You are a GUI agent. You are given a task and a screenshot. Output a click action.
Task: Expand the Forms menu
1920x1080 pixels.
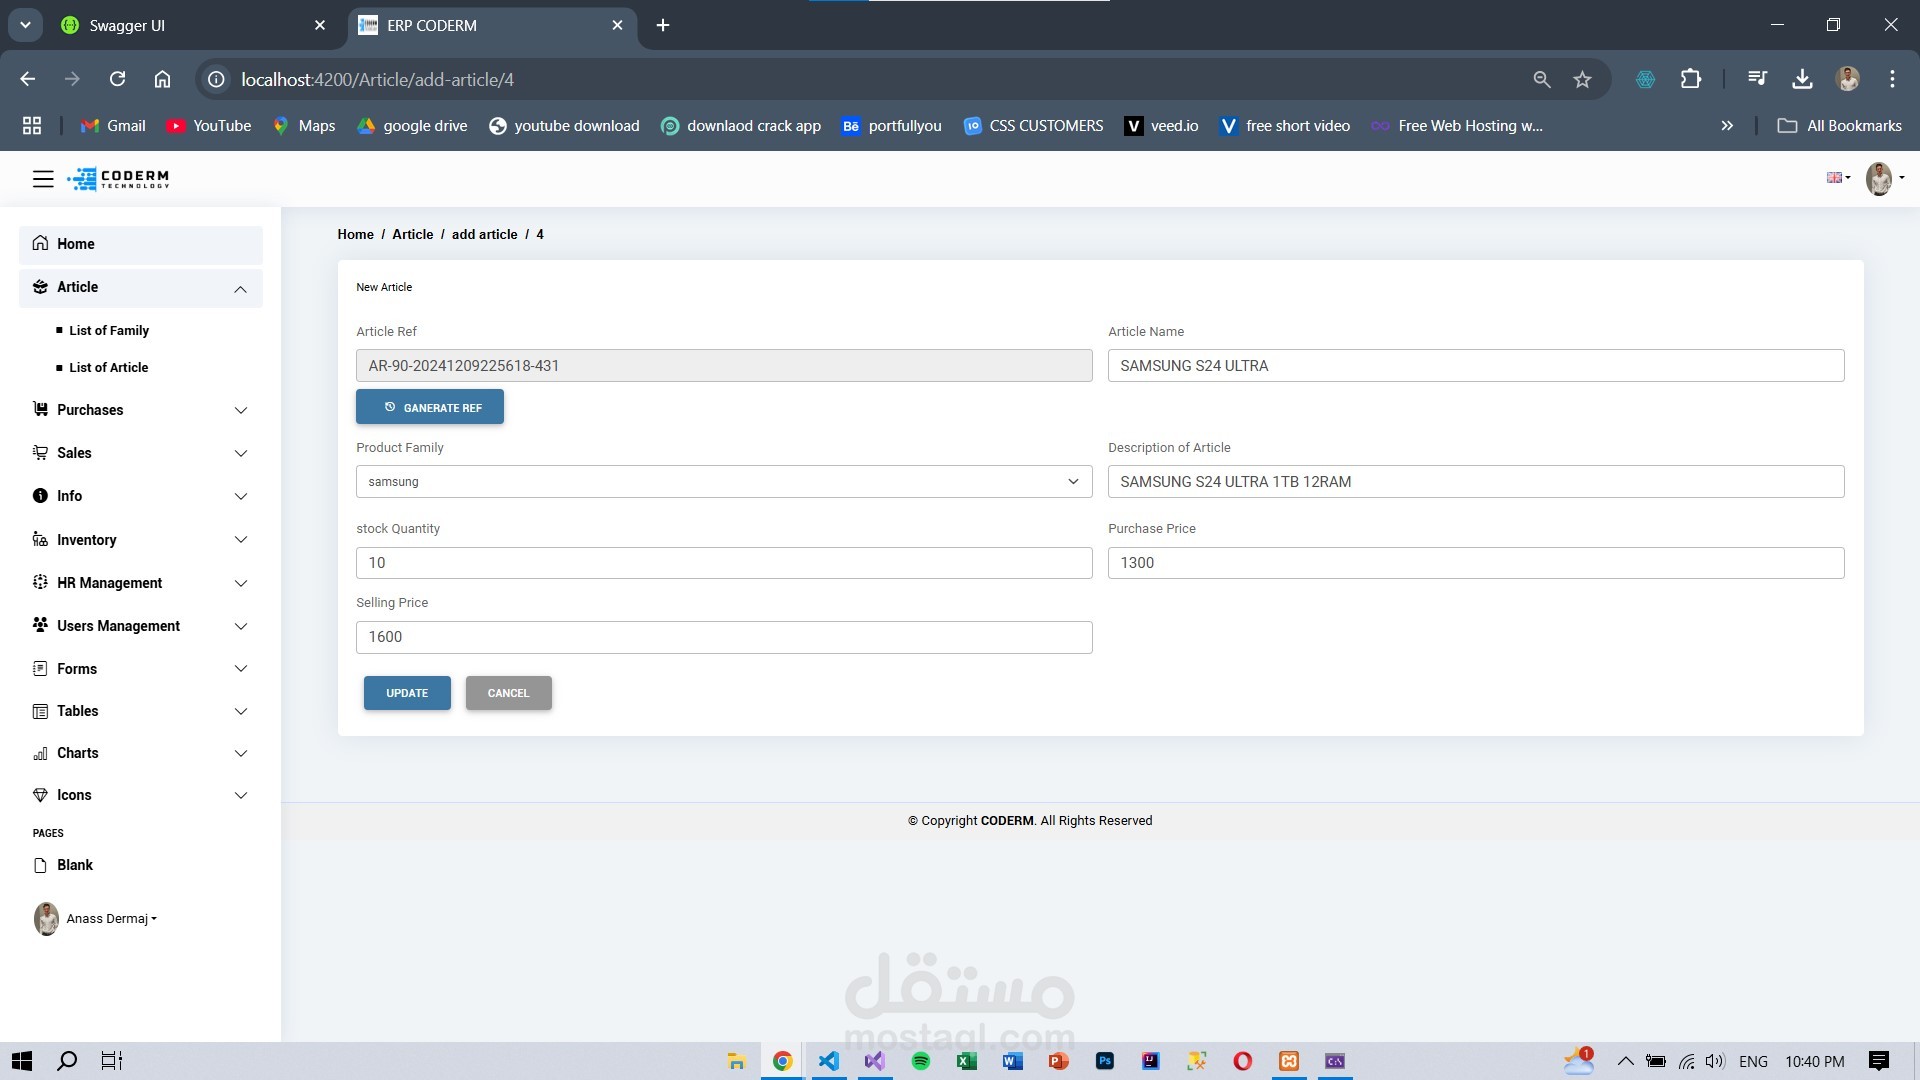click(141, 669)
